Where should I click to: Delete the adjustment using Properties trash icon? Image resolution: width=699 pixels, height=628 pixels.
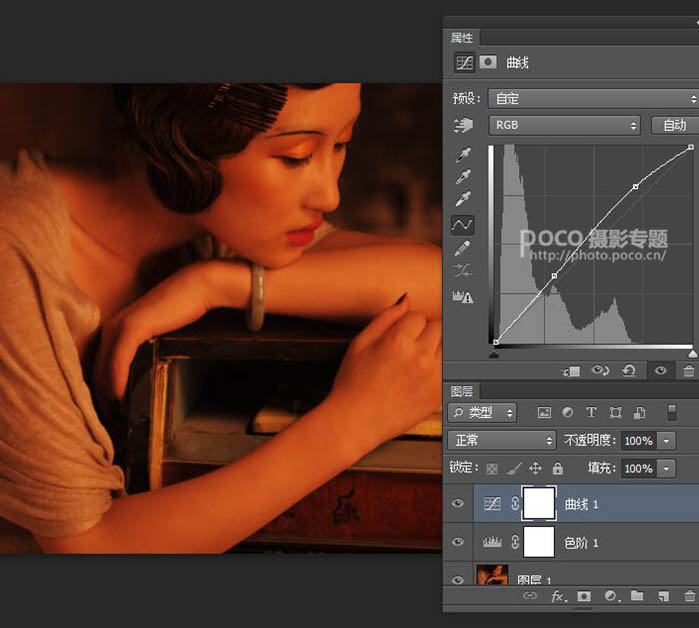point(688,371)
